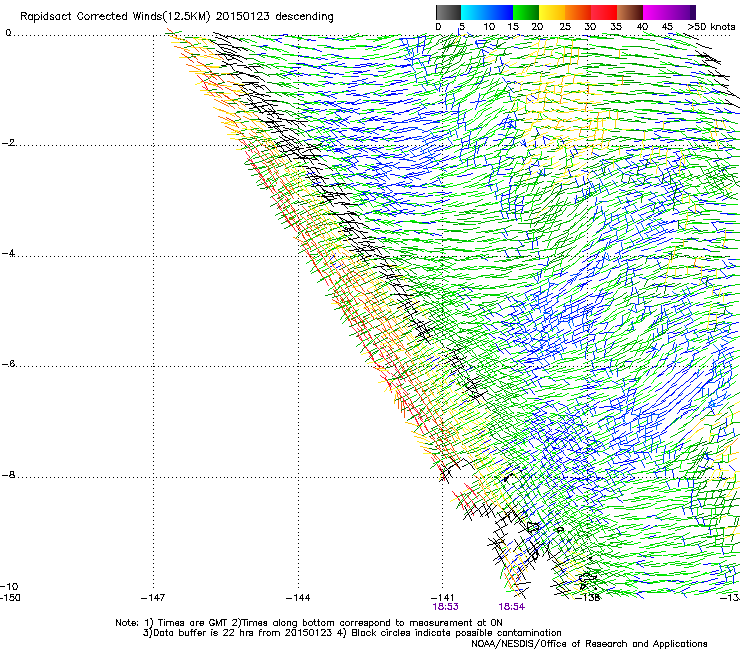The height and width of the screenshot is (650, 740).
Task: Select the yellow 20-25 knots legend swatch
Action: tap(552, 12)
